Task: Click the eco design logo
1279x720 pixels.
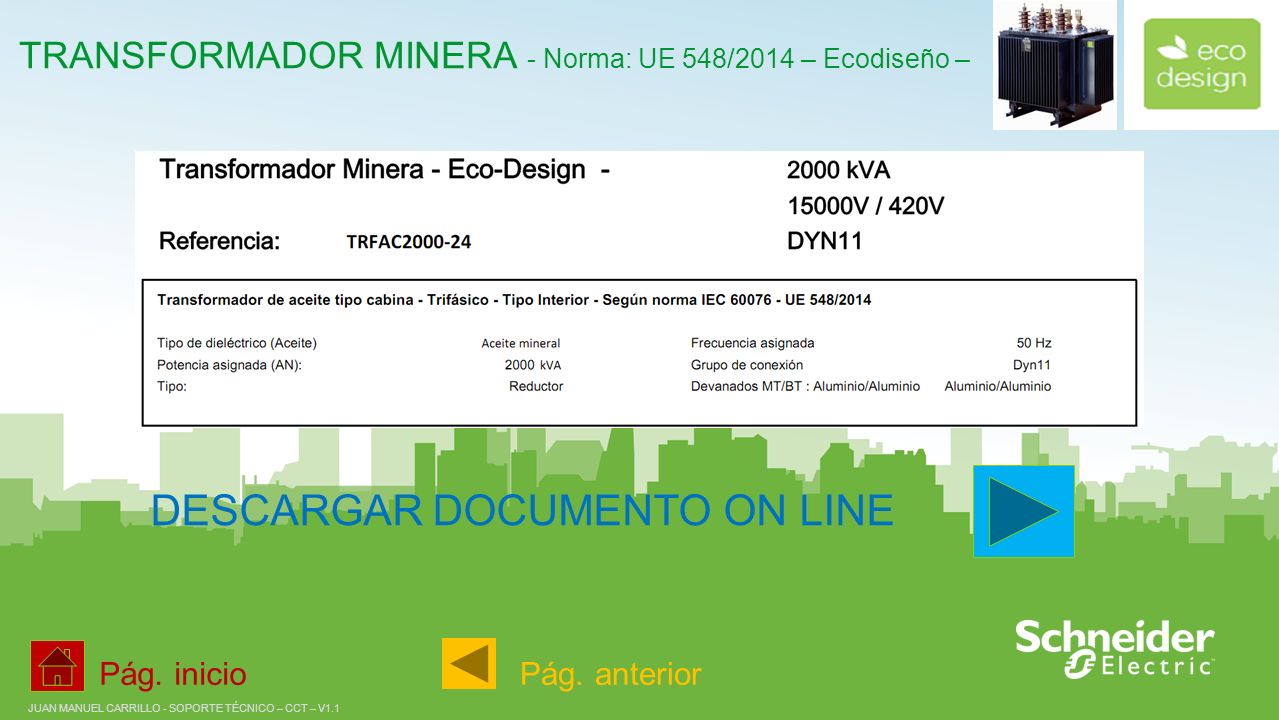Action: point(1202,64)
